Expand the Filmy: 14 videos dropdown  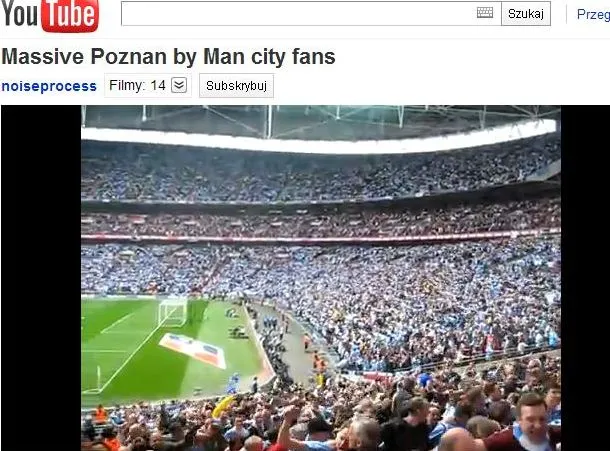point(148,85)
